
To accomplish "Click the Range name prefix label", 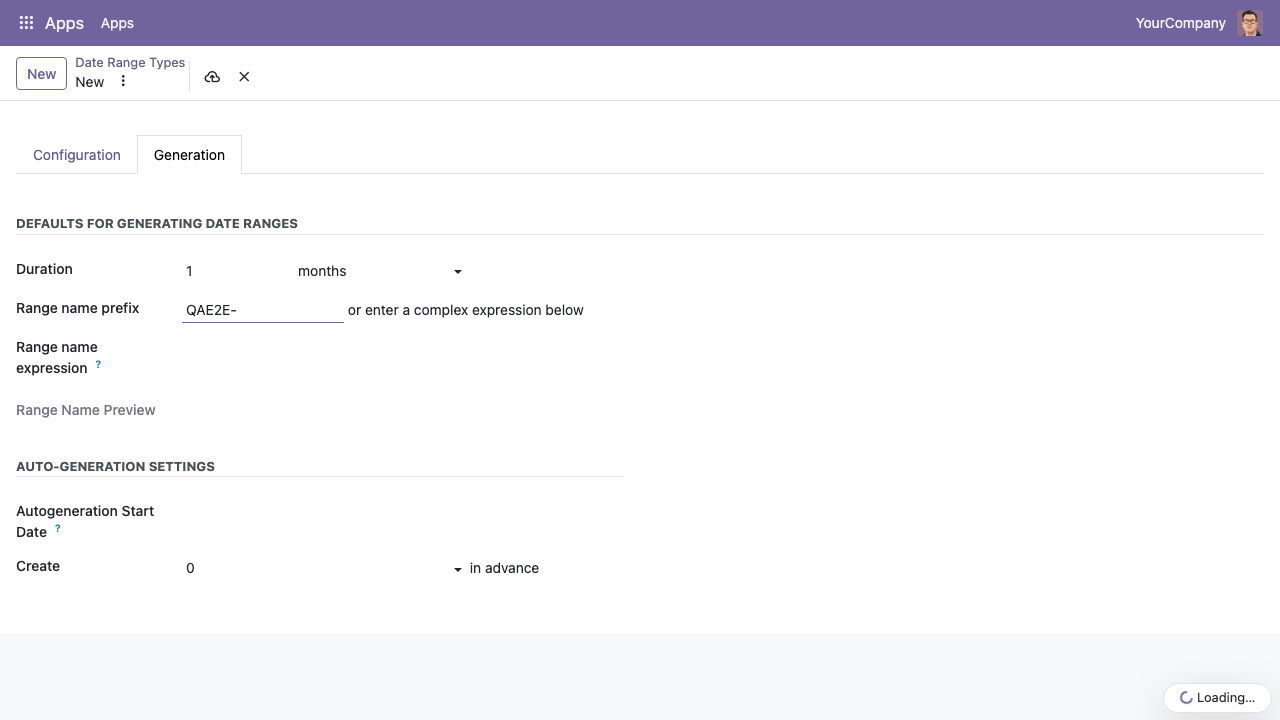I will [78, 308].
